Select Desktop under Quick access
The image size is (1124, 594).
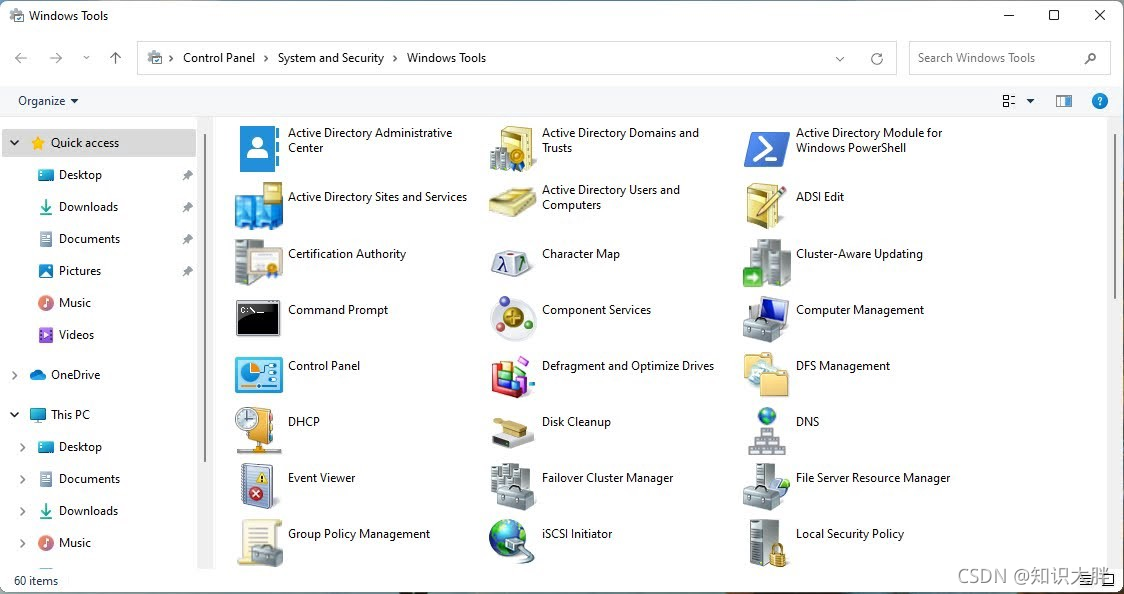point(80,175)
